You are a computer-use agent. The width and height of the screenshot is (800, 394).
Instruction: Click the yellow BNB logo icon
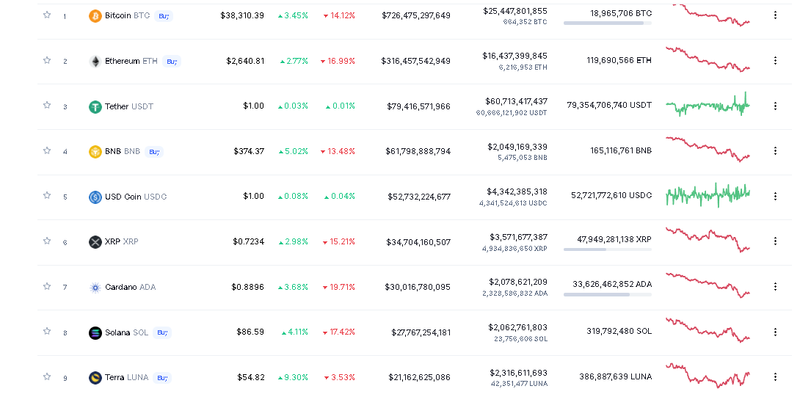click(x=95, y=152)
